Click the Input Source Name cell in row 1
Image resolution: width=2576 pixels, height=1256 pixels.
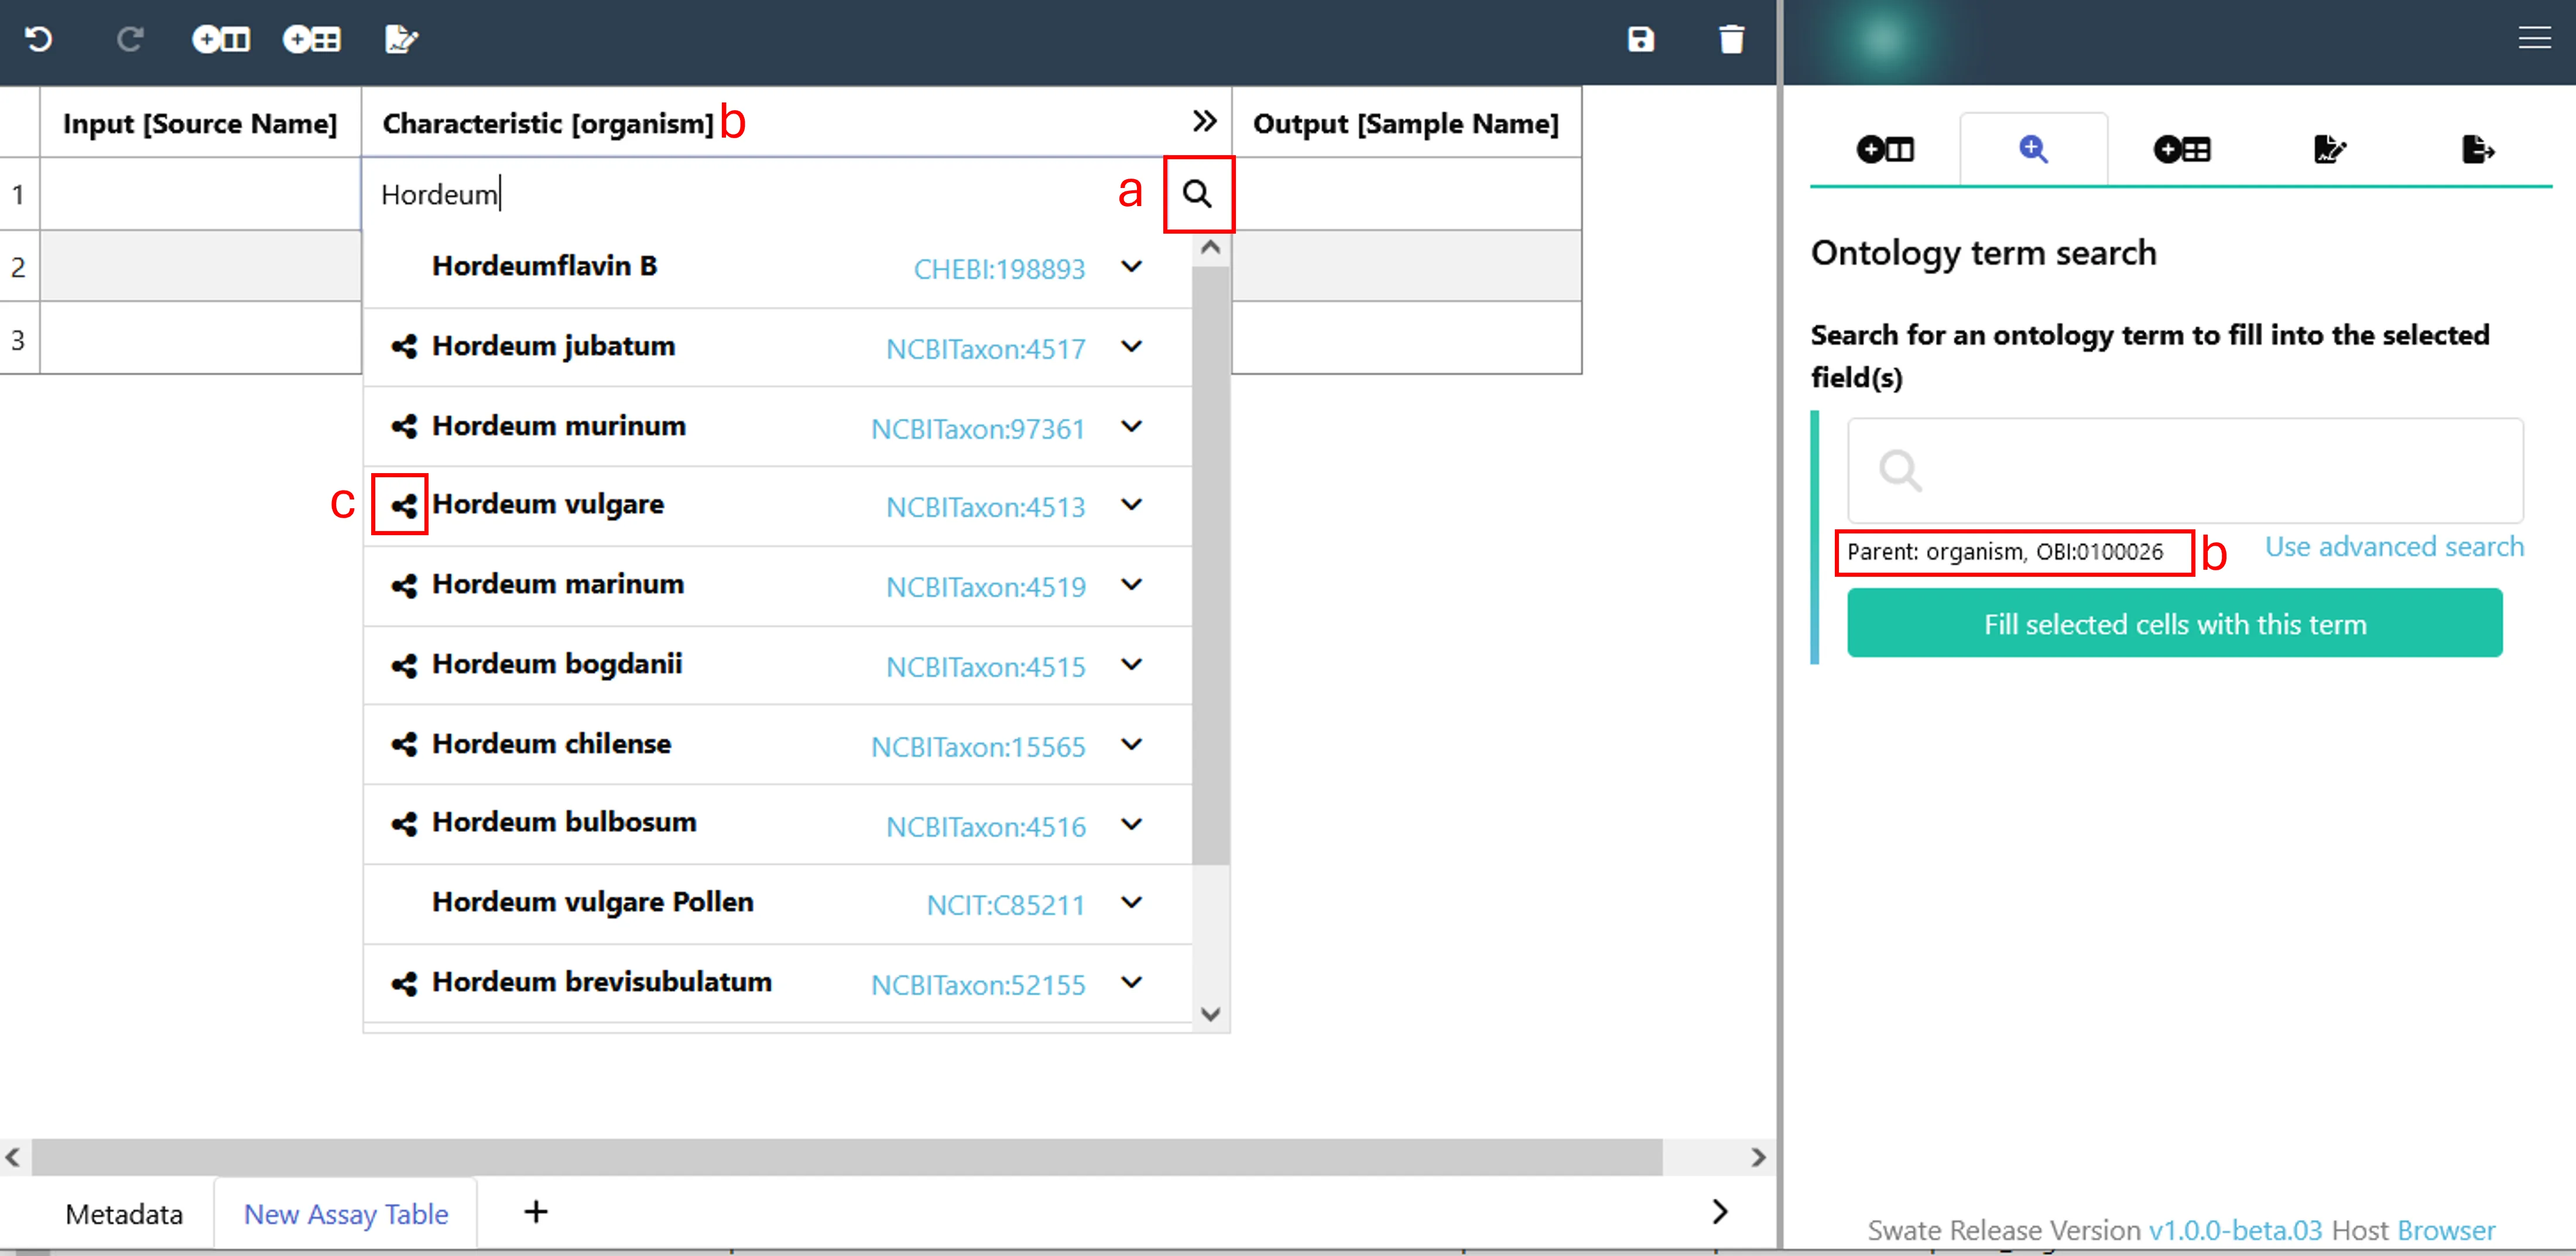pos(200,194)
